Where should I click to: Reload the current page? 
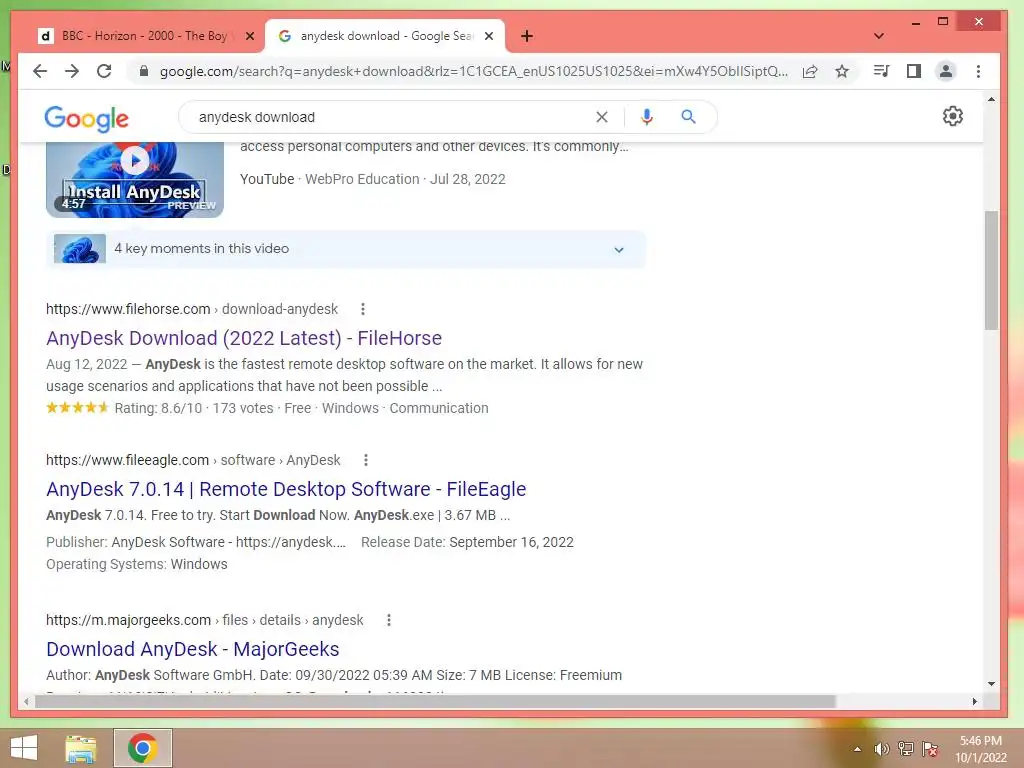pos(104,71)
